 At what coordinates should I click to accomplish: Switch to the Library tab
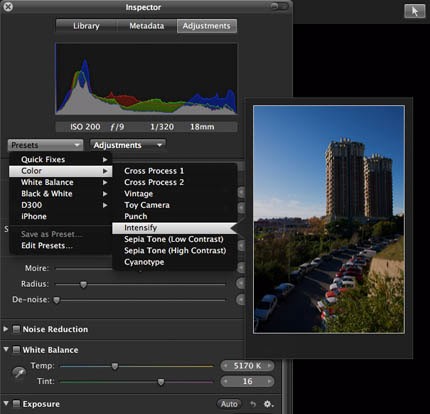point(86,26)
